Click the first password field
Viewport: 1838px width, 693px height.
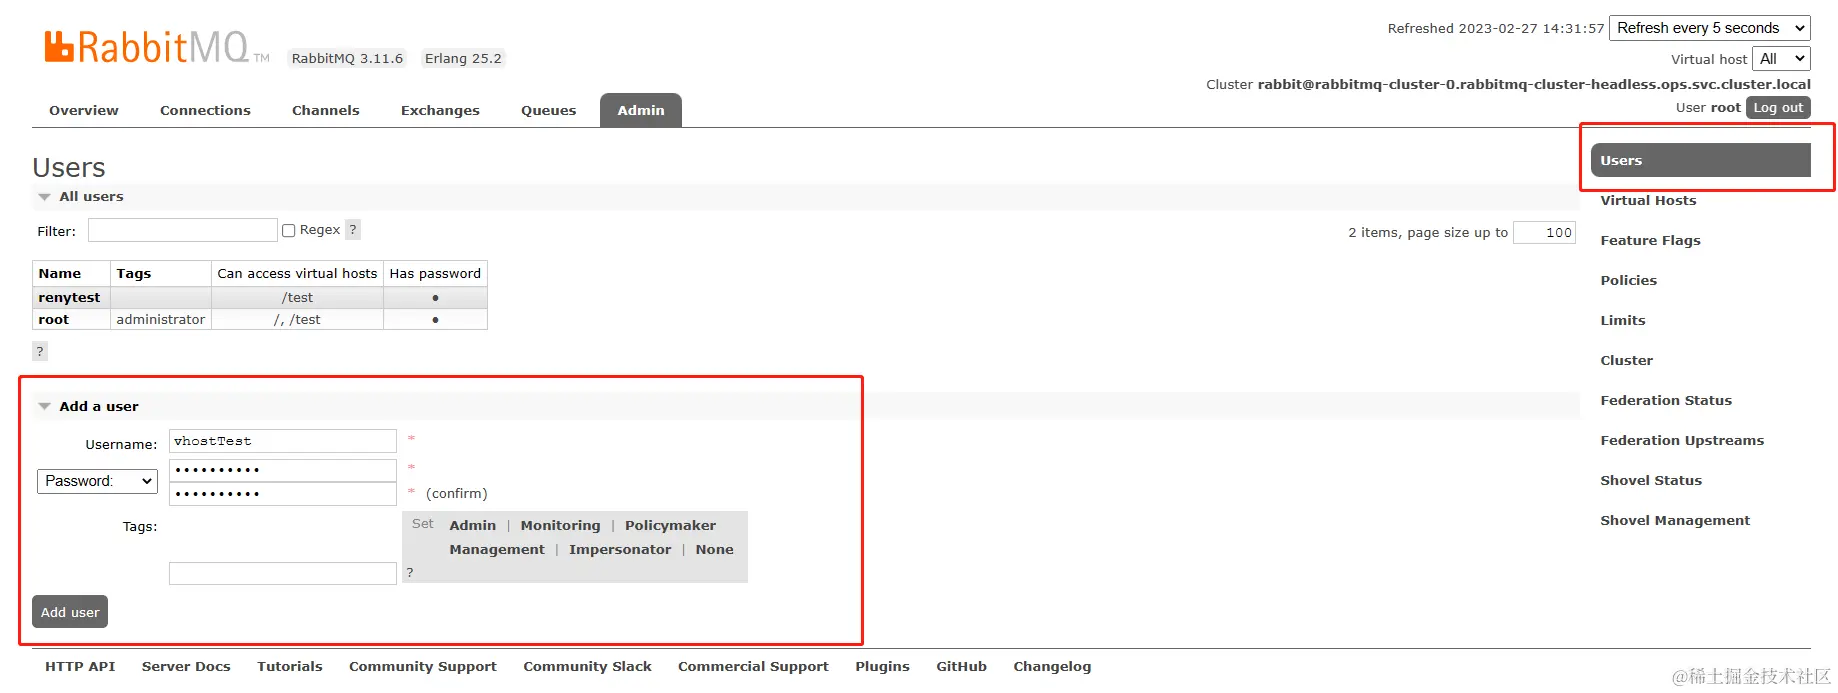pos(283,470)
